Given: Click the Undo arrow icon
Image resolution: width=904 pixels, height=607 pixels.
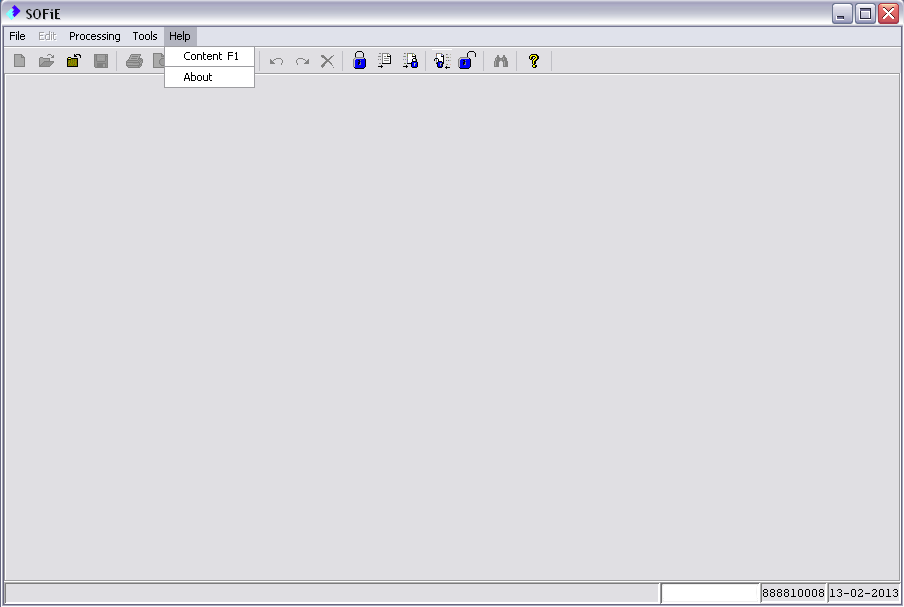Looking at the screenshot, I should click(276, 61).
